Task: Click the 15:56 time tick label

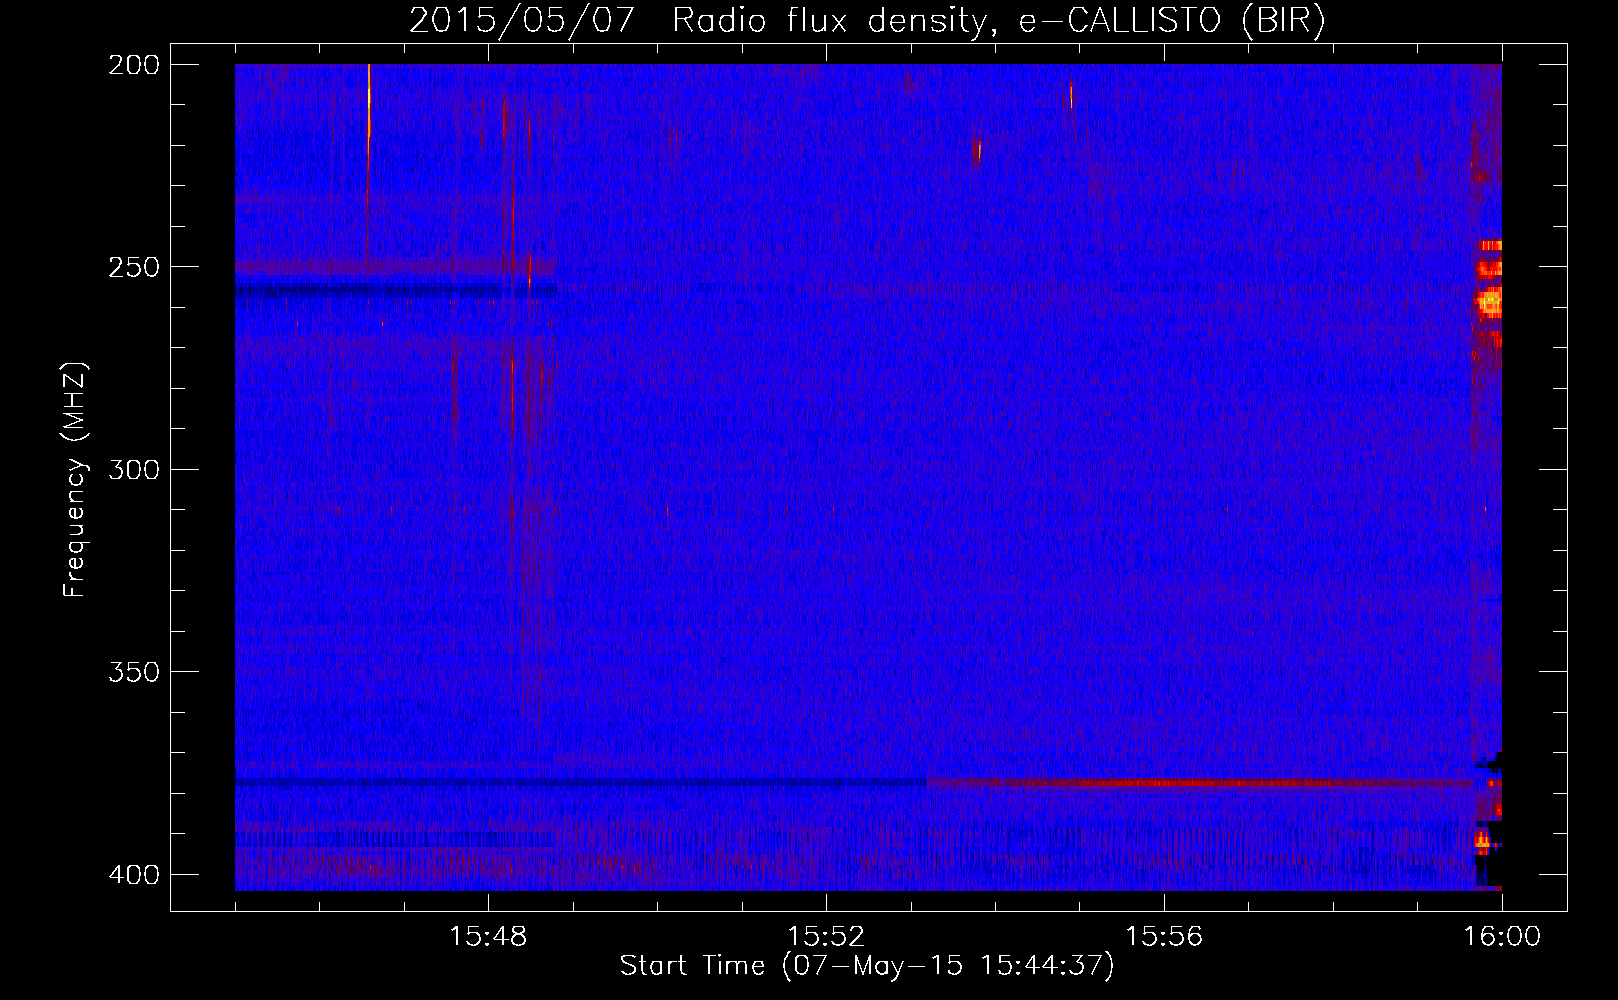Action: tap(1164, 937)
